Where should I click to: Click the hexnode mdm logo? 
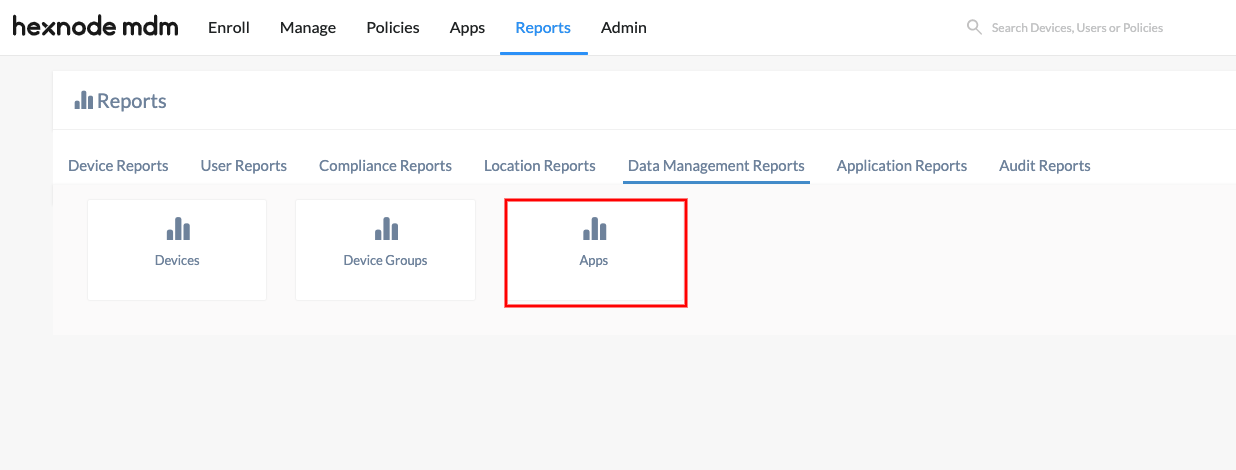(95, 27)
